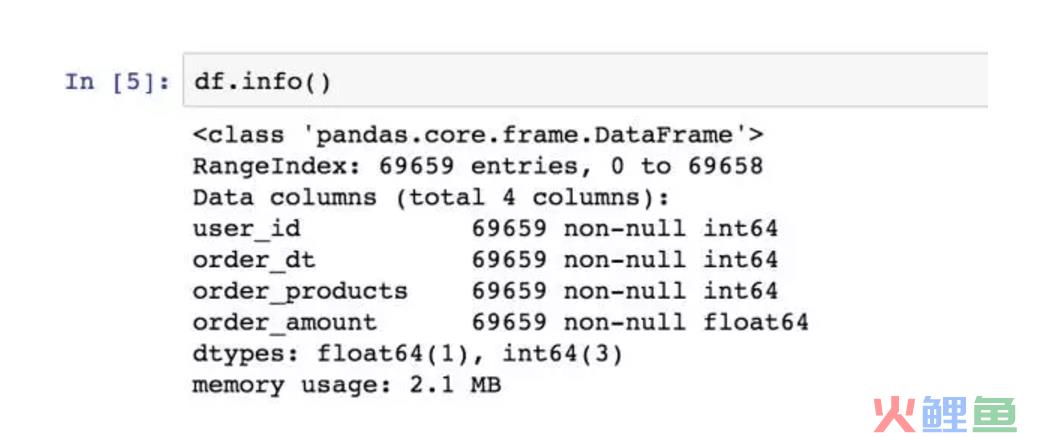
Task: Click float64 dtype in order_amount row
Action: pos(756,323)
